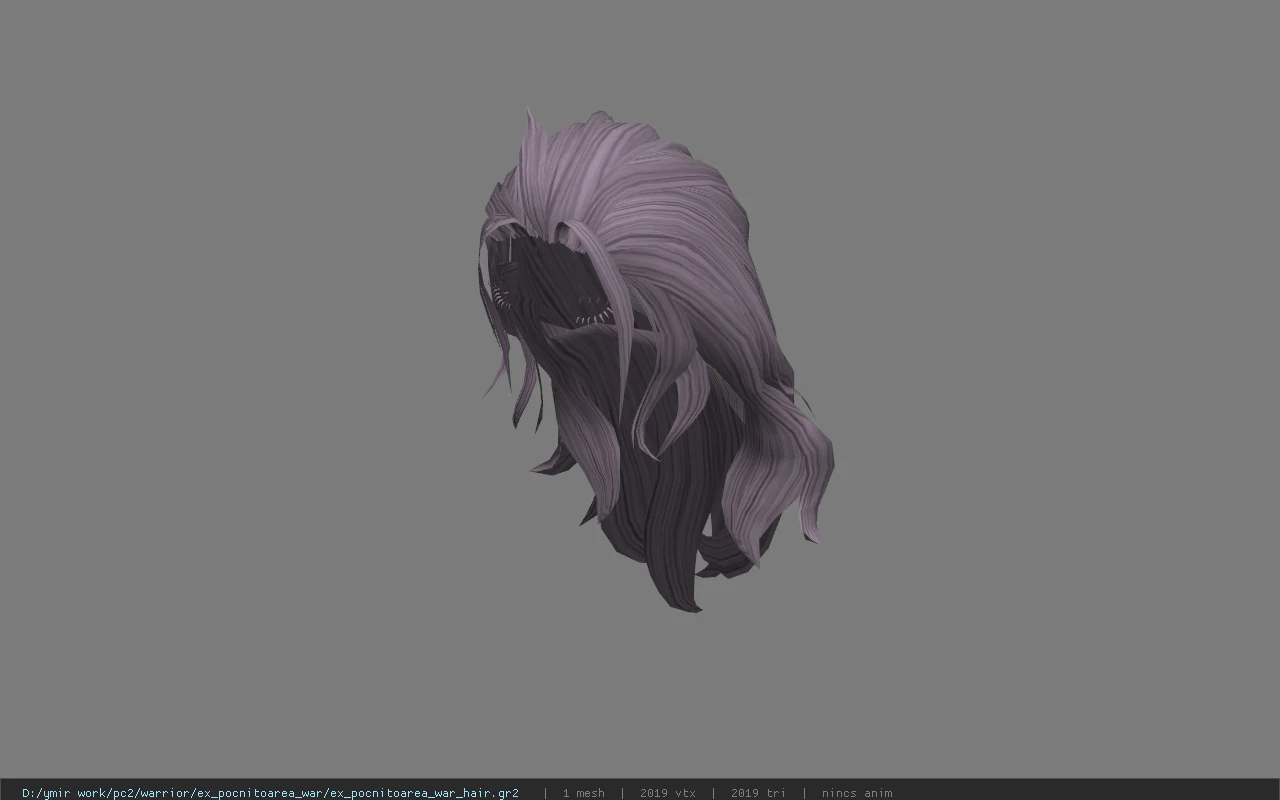Click the 'nincs anim' status text

857,793
